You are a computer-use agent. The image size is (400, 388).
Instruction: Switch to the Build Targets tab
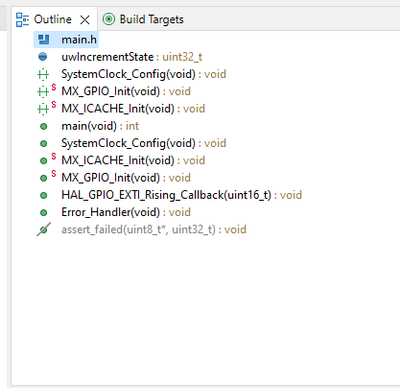point(143,19)
